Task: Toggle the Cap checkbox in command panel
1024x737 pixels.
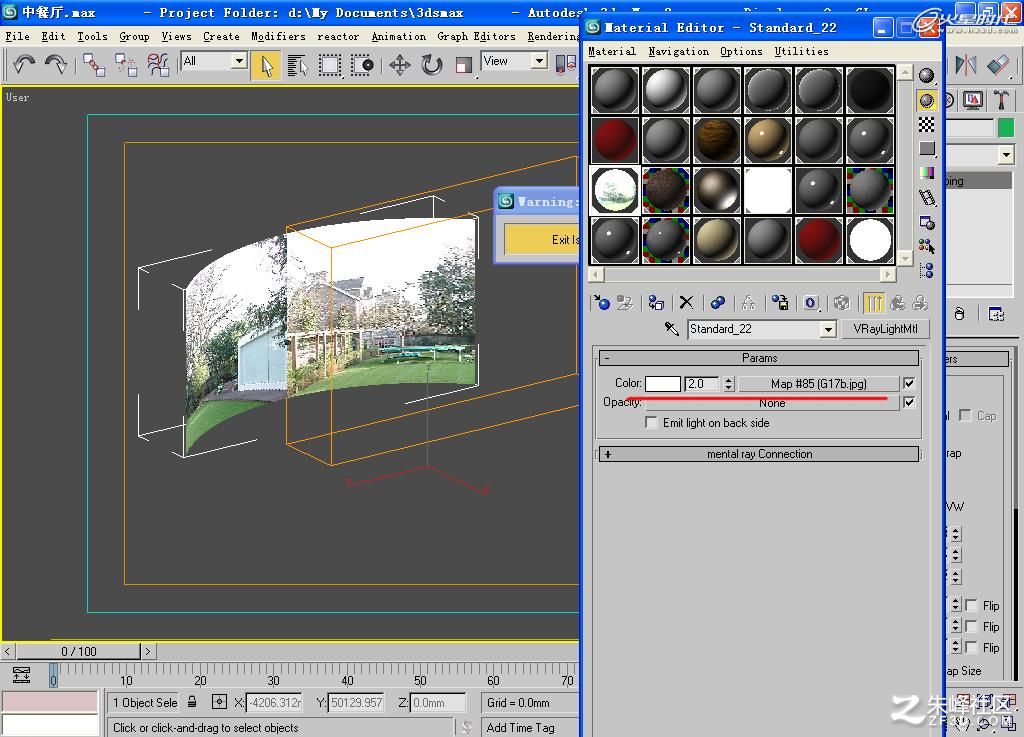Action: click(x=965, y=415)
